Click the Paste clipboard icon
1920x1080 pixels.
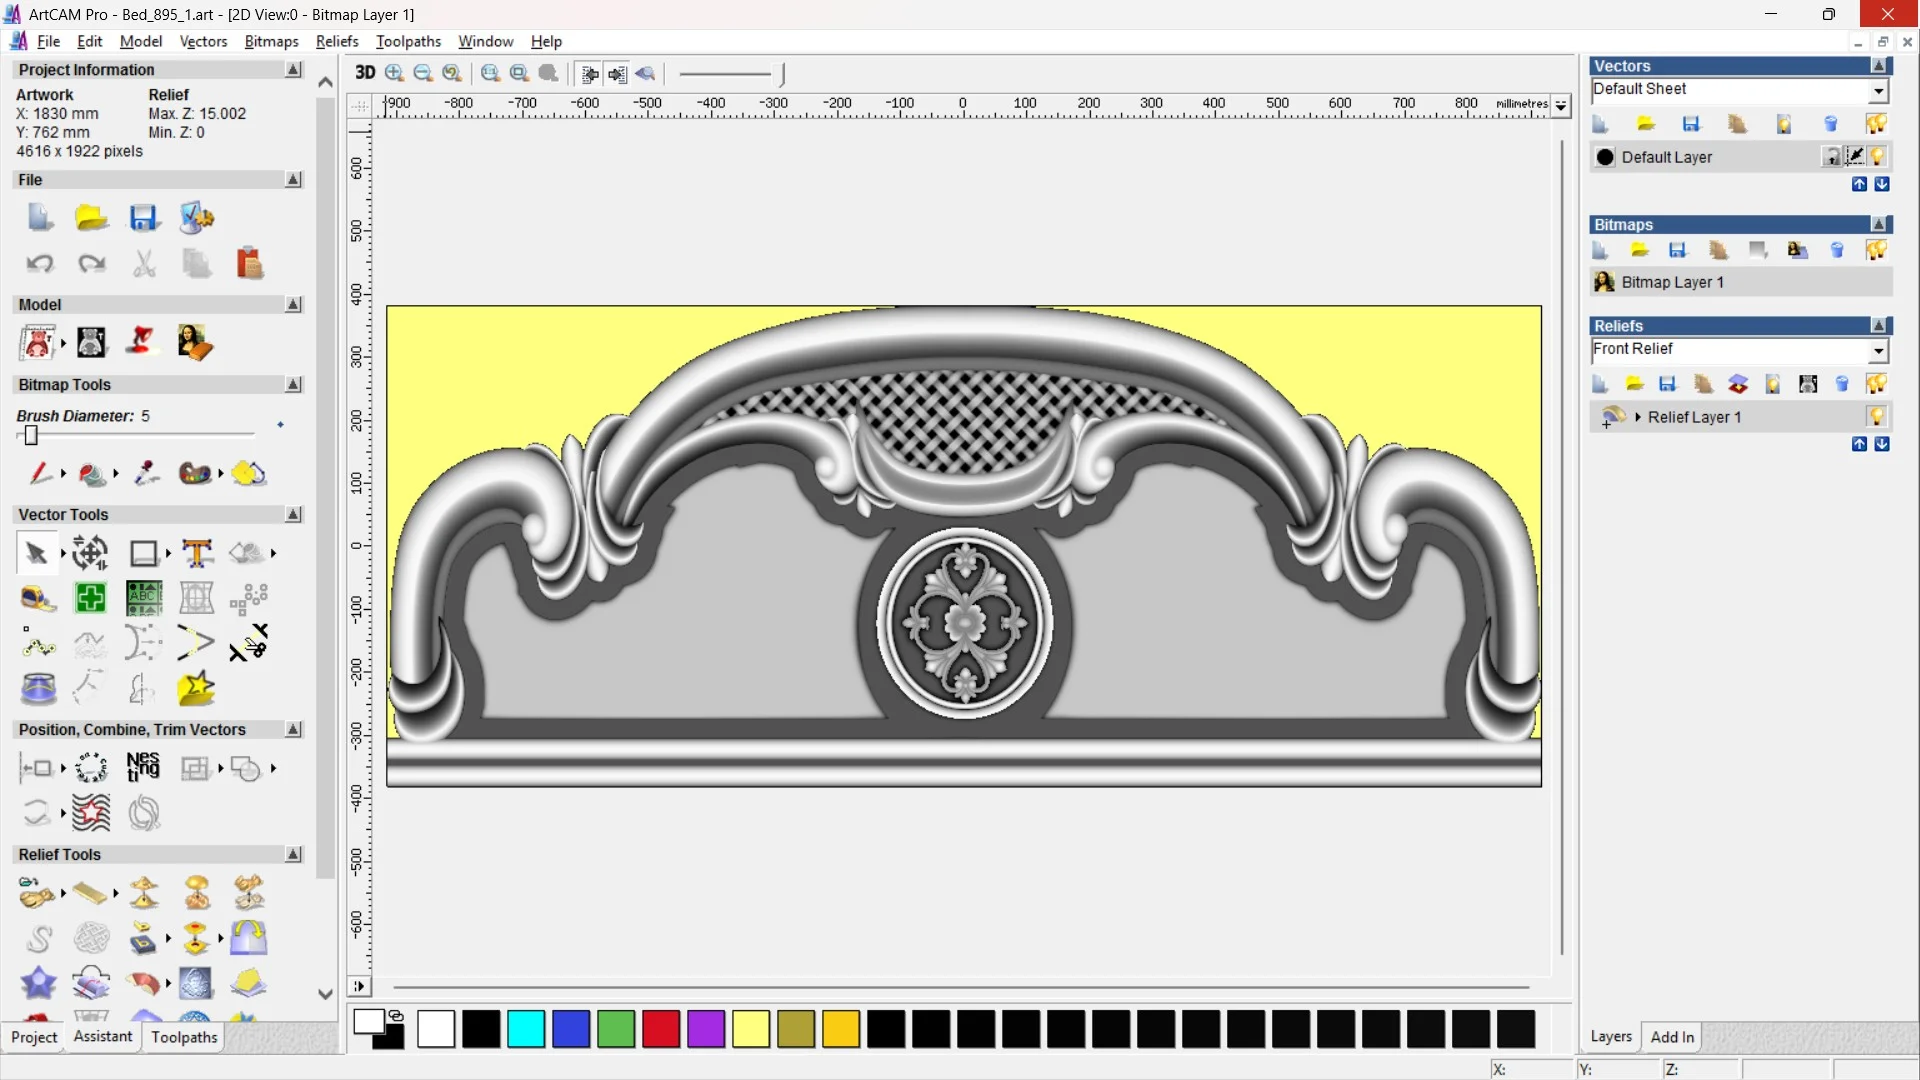[x=249, y=263]
